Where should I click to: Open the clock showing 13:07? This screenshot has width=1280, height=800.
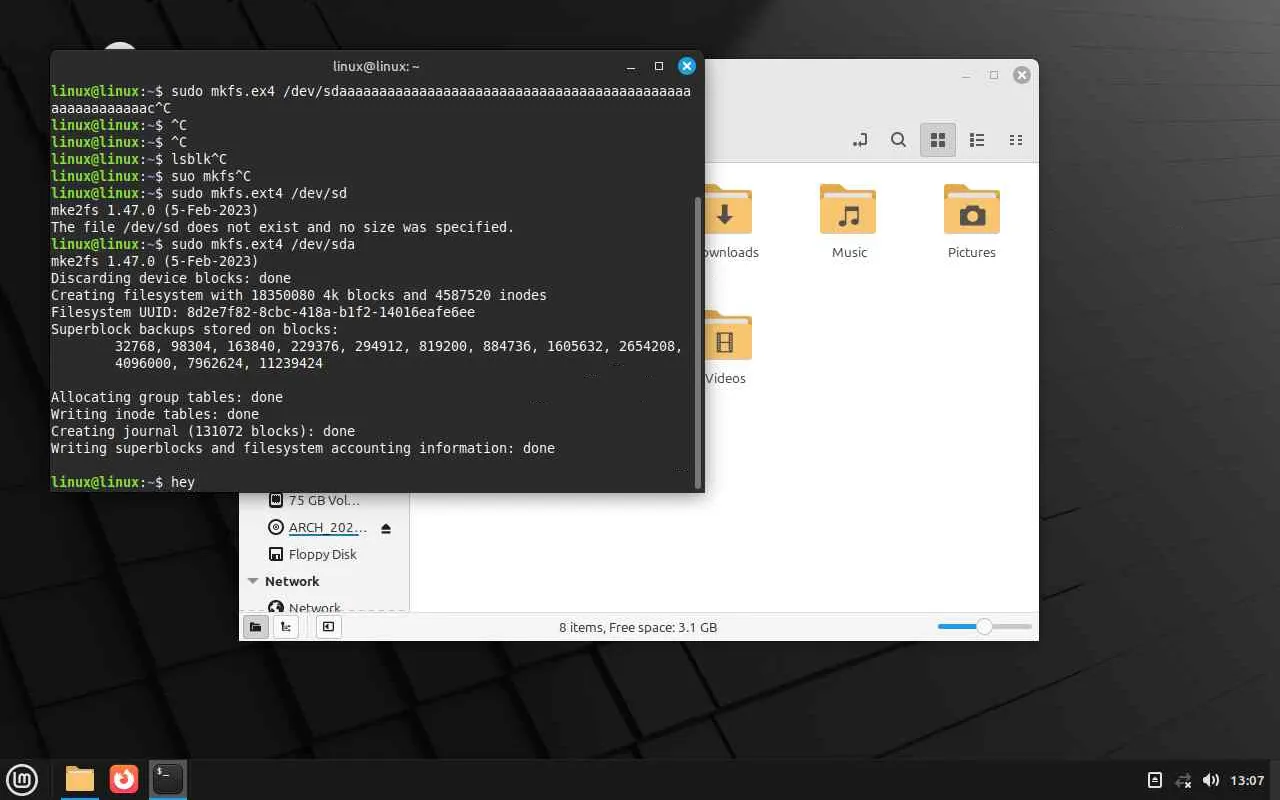click(x=1247, y=780)
